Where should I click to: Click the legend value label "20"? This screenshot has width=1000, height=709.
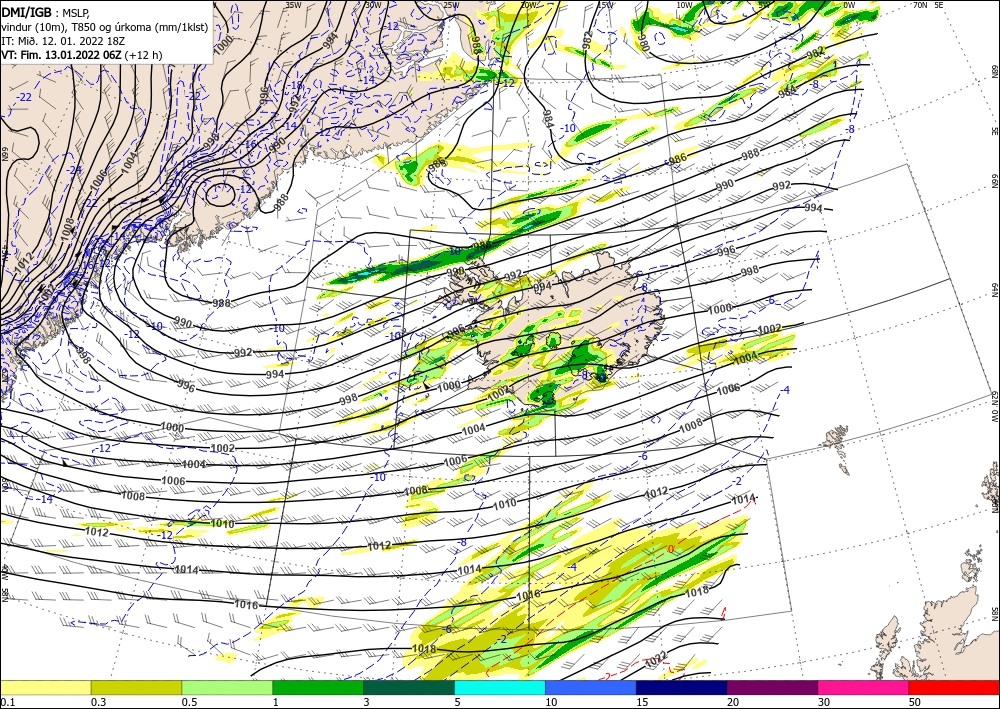tap(733, 702)
